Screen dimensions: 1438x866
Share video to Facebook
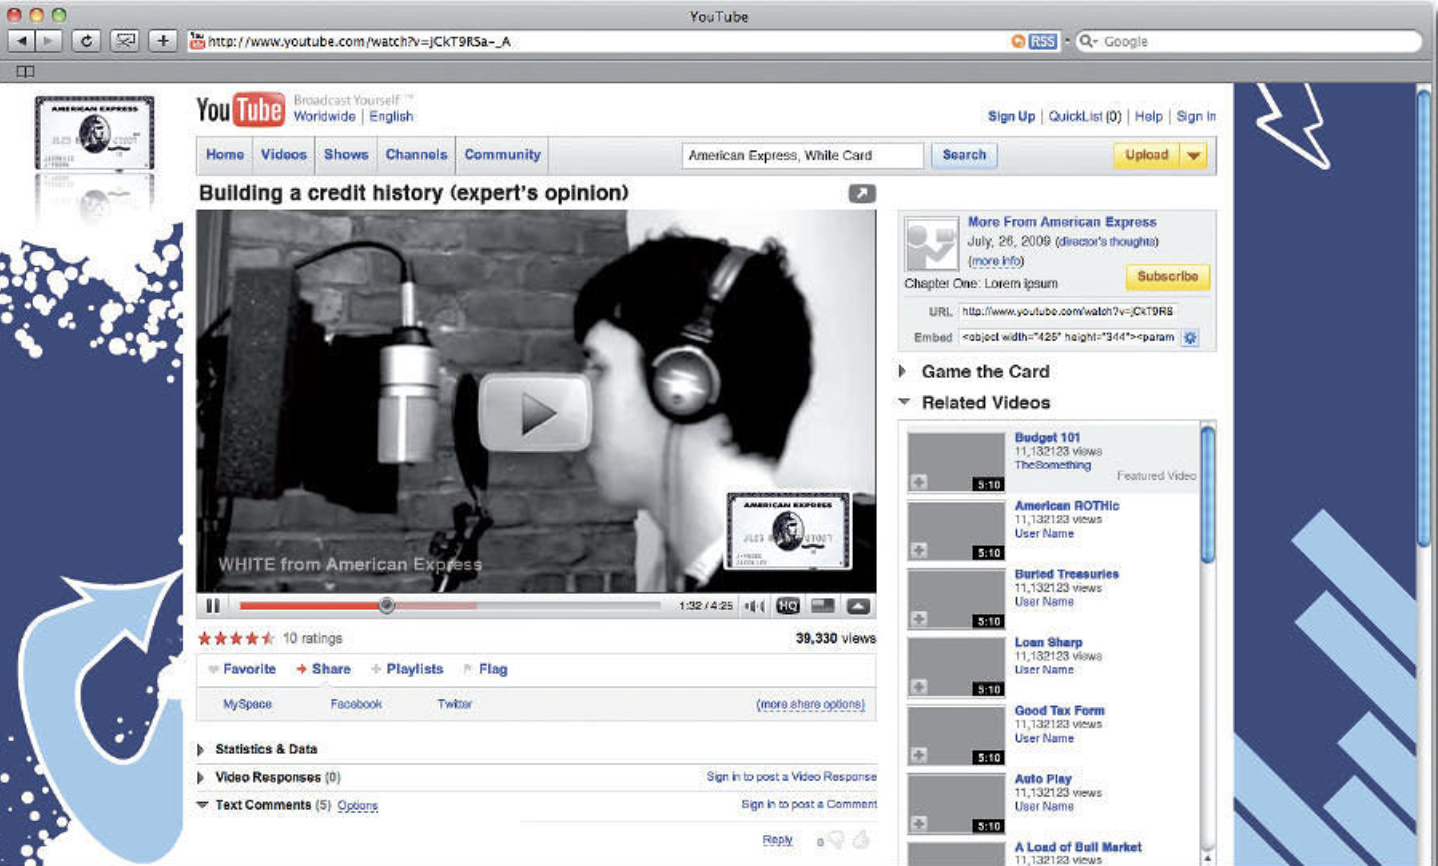click(356, 704)
